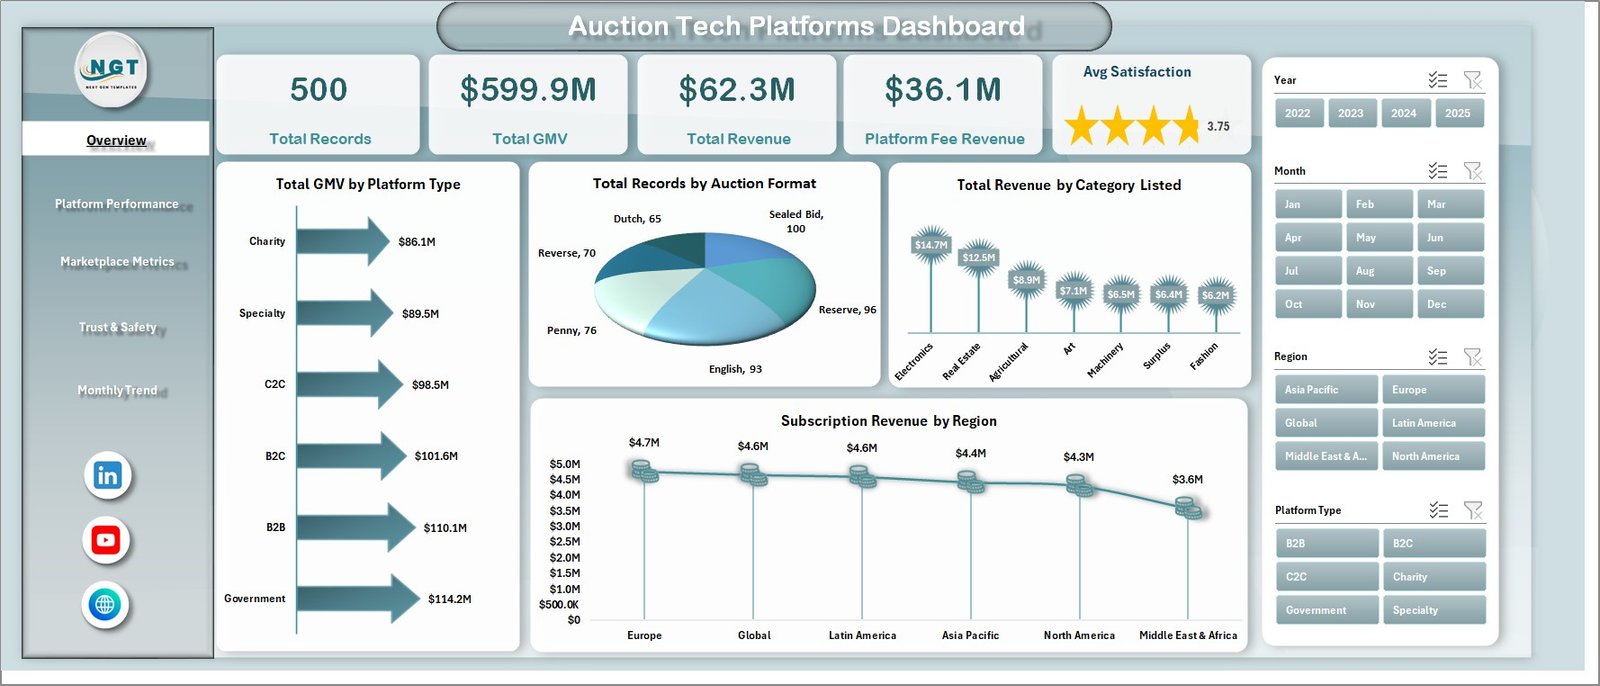
Task: Open the Platform Performance page
Action: pyautogui.click(x=117, y=204)
